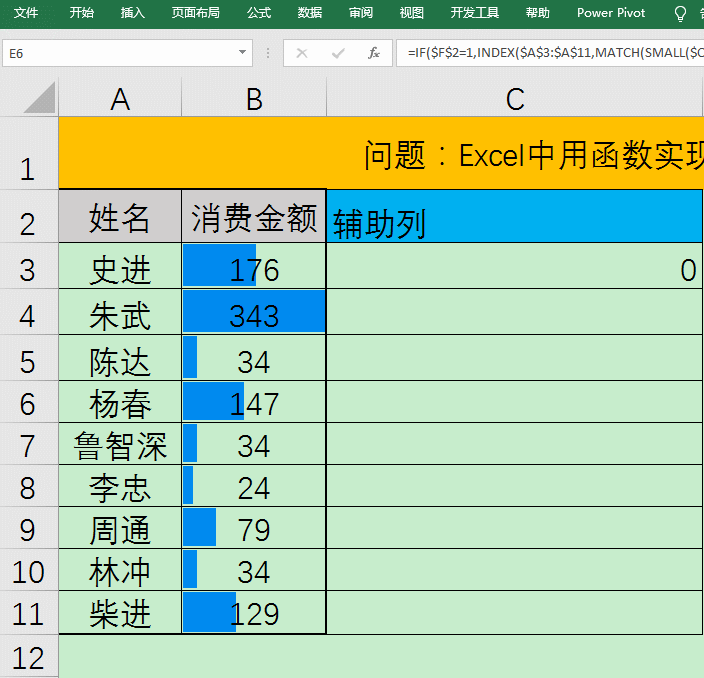The height and width of the screenshot is (678, 704).
Task: Click the formula bar cancel X icon
Action: coord(302,53)
